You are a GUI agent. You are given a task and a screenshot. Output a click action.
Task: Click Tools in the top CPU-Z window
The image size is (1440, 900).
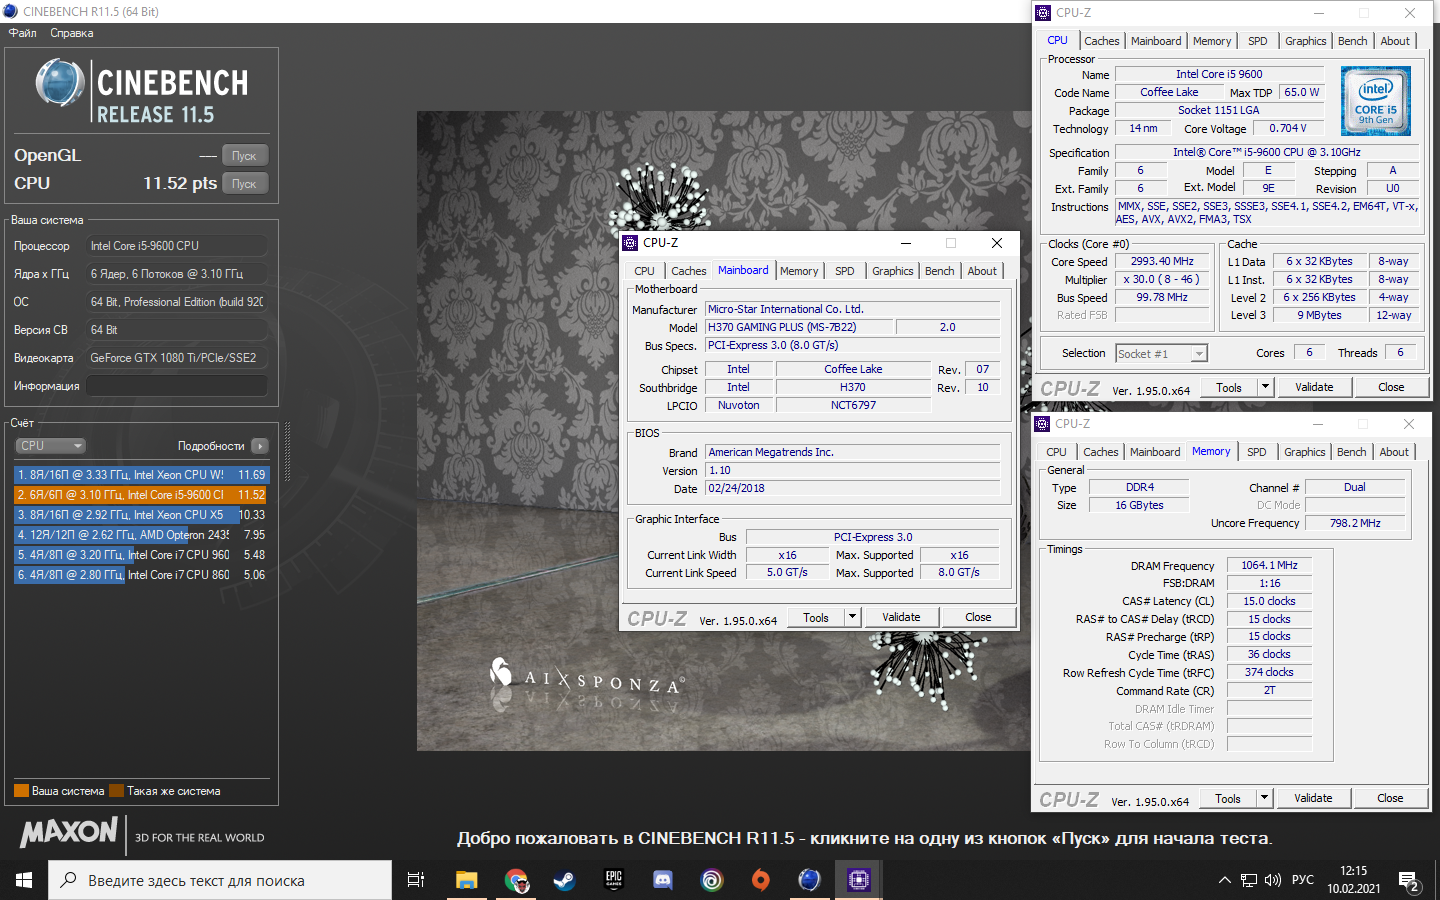coord(1229,387)
